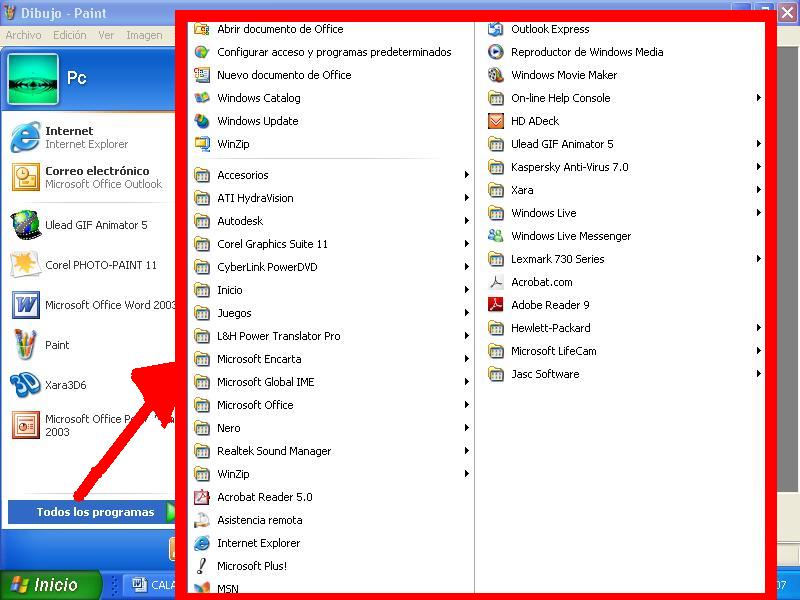Expand the Hewlett-Packard submenu arrow

pos(759,328)
